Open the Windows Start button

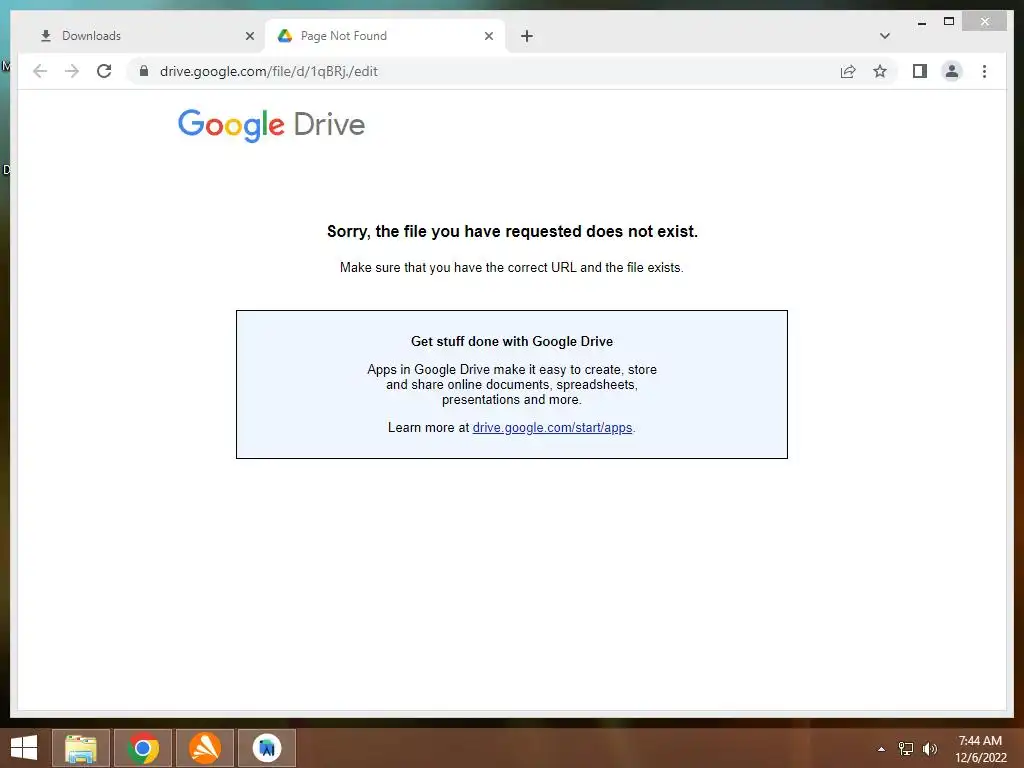coord(24,748)
